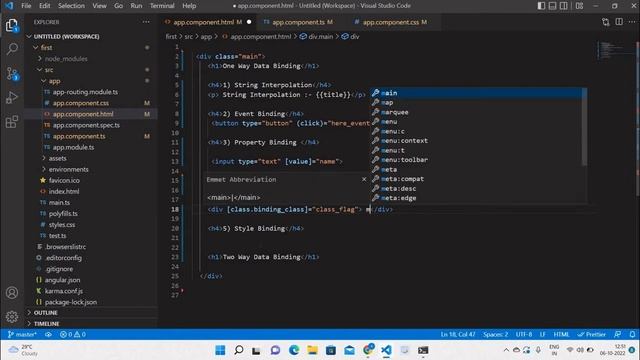This screenshot has height=360, width=640.
Task: Open the Edit menu
Action: (44, 6)
